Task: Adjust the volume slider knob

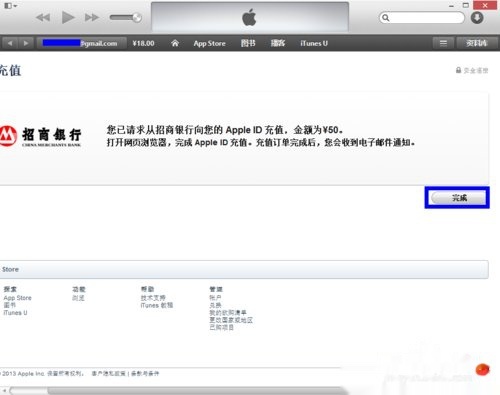Action: pos(137,17)
